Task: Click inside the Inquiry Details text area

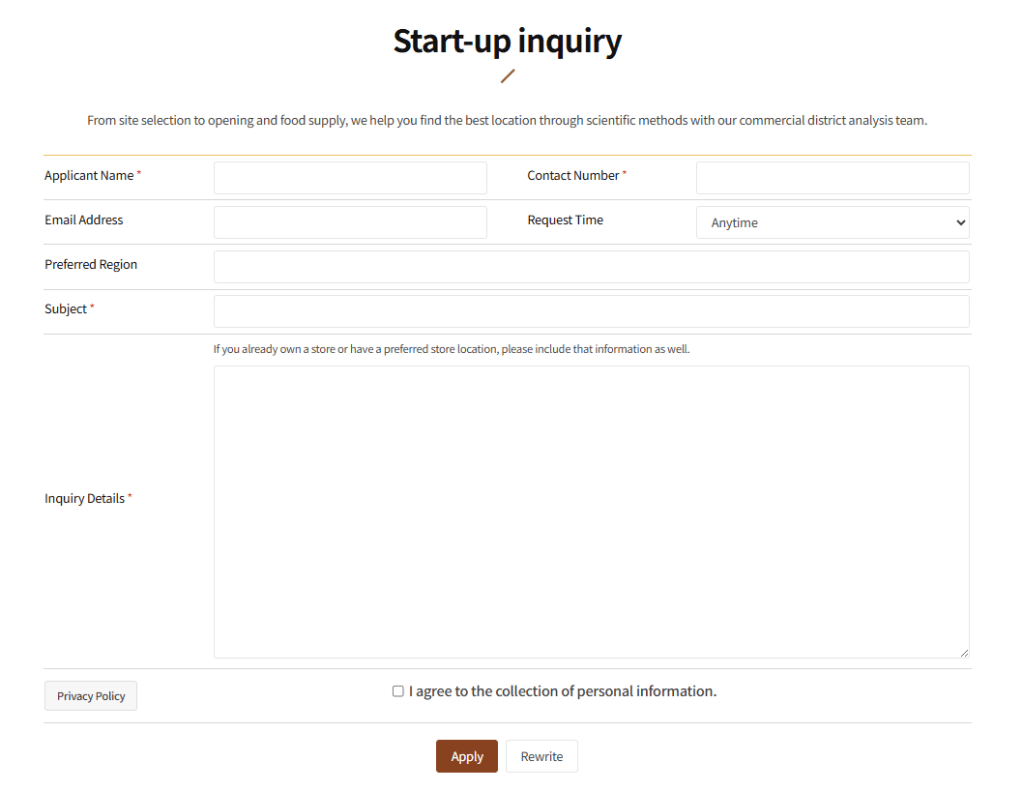Action: click(591, 511)
